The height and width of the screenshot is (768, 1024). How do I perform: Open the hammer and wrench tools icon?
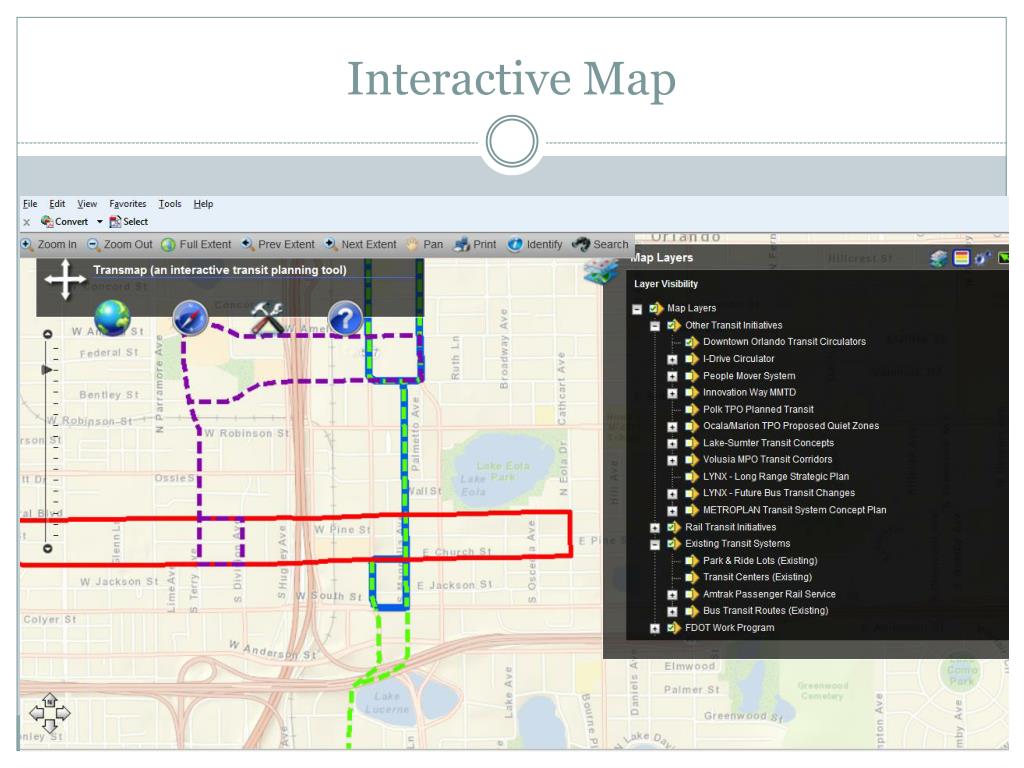click(x=267, y=318)
